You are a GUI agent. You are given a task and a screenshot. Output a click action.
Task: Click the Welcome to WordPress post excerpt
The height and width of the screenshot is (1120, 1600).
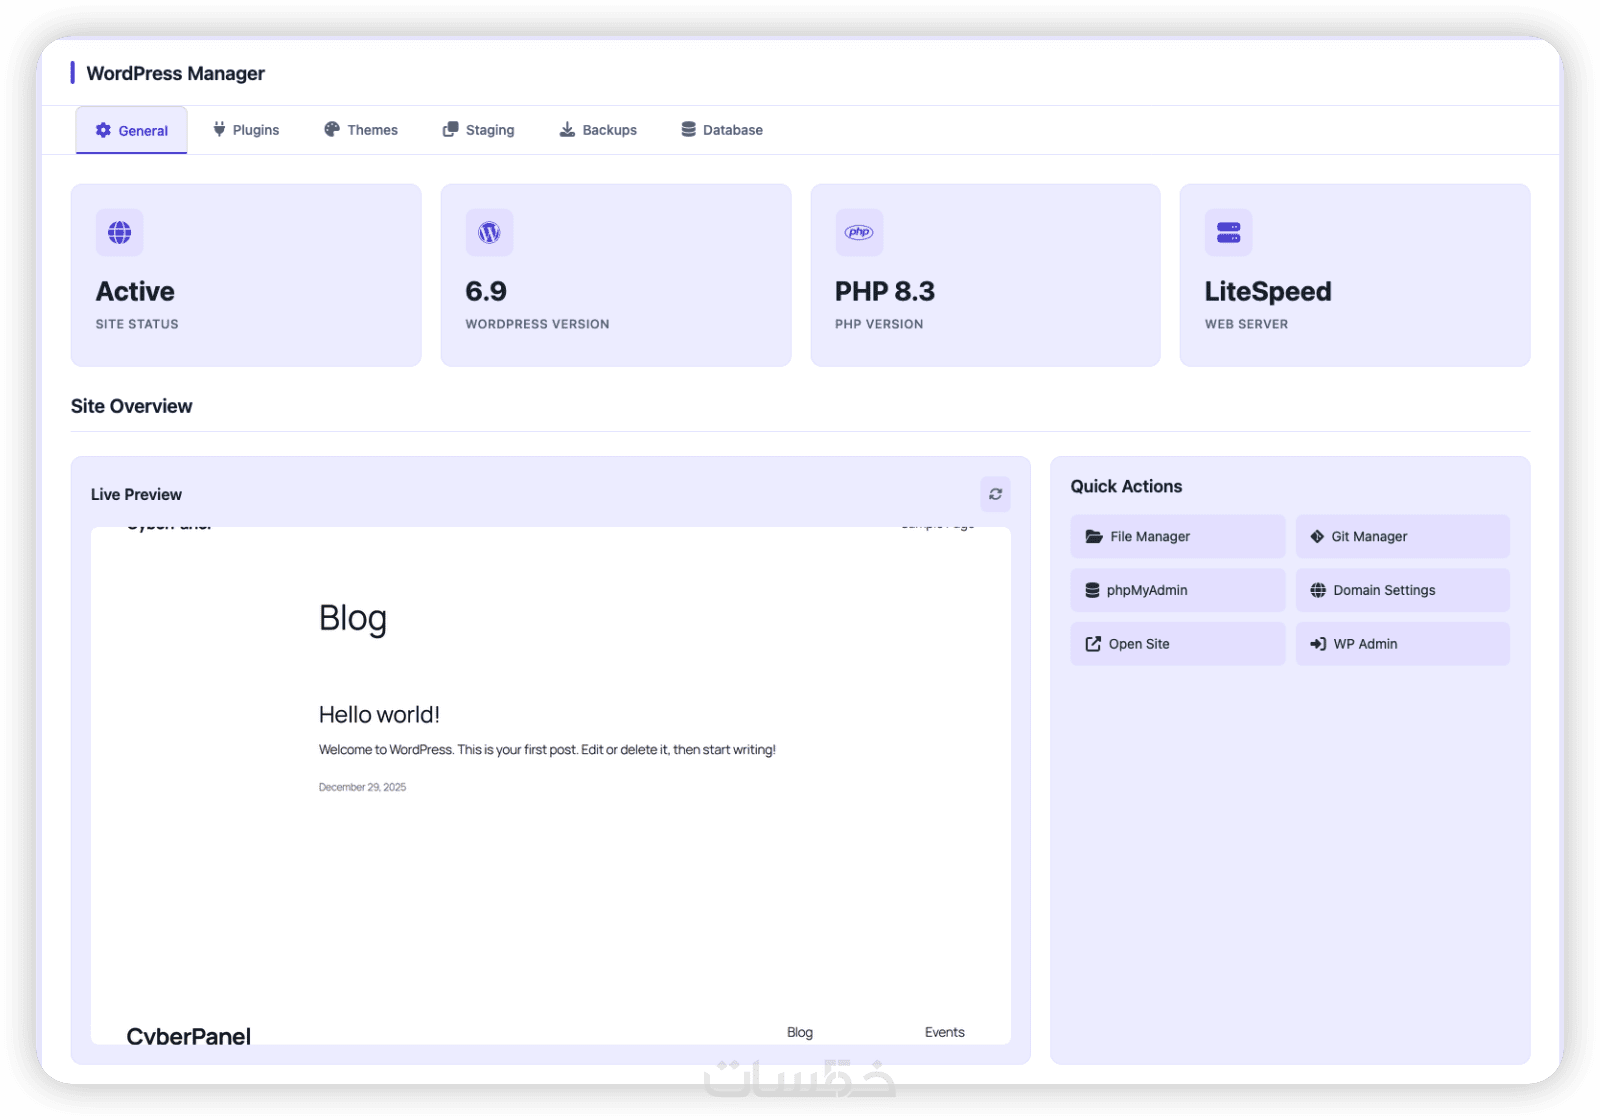[x=547, y=750]
